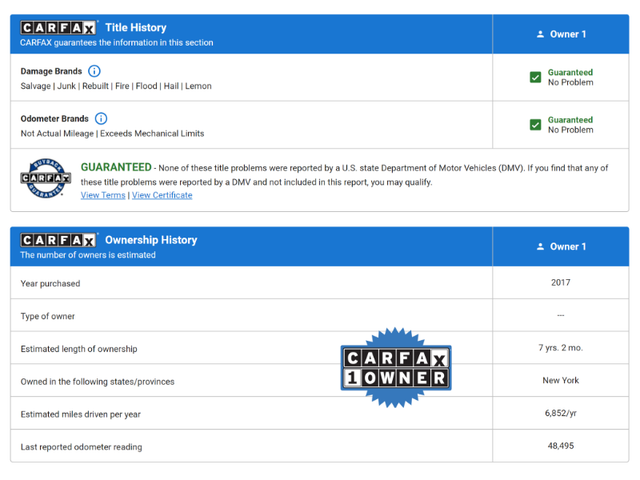Click the green checkmark for Odometer Brands
This screenshot has width=640, height=480.
[x=536, y=124]
